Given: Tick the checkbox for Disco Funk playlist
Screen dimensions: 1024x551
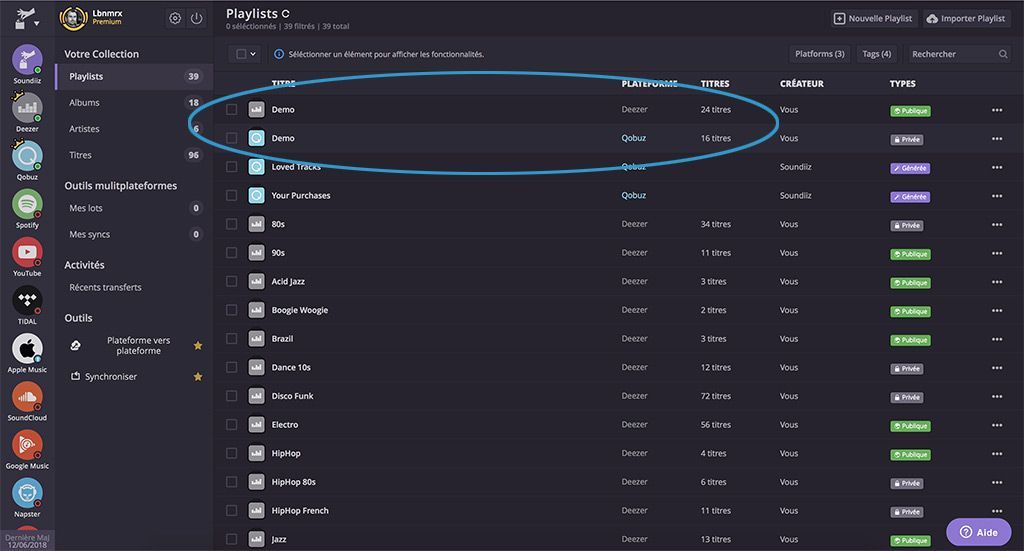Looking at the screenshot, I should point(232,396).
